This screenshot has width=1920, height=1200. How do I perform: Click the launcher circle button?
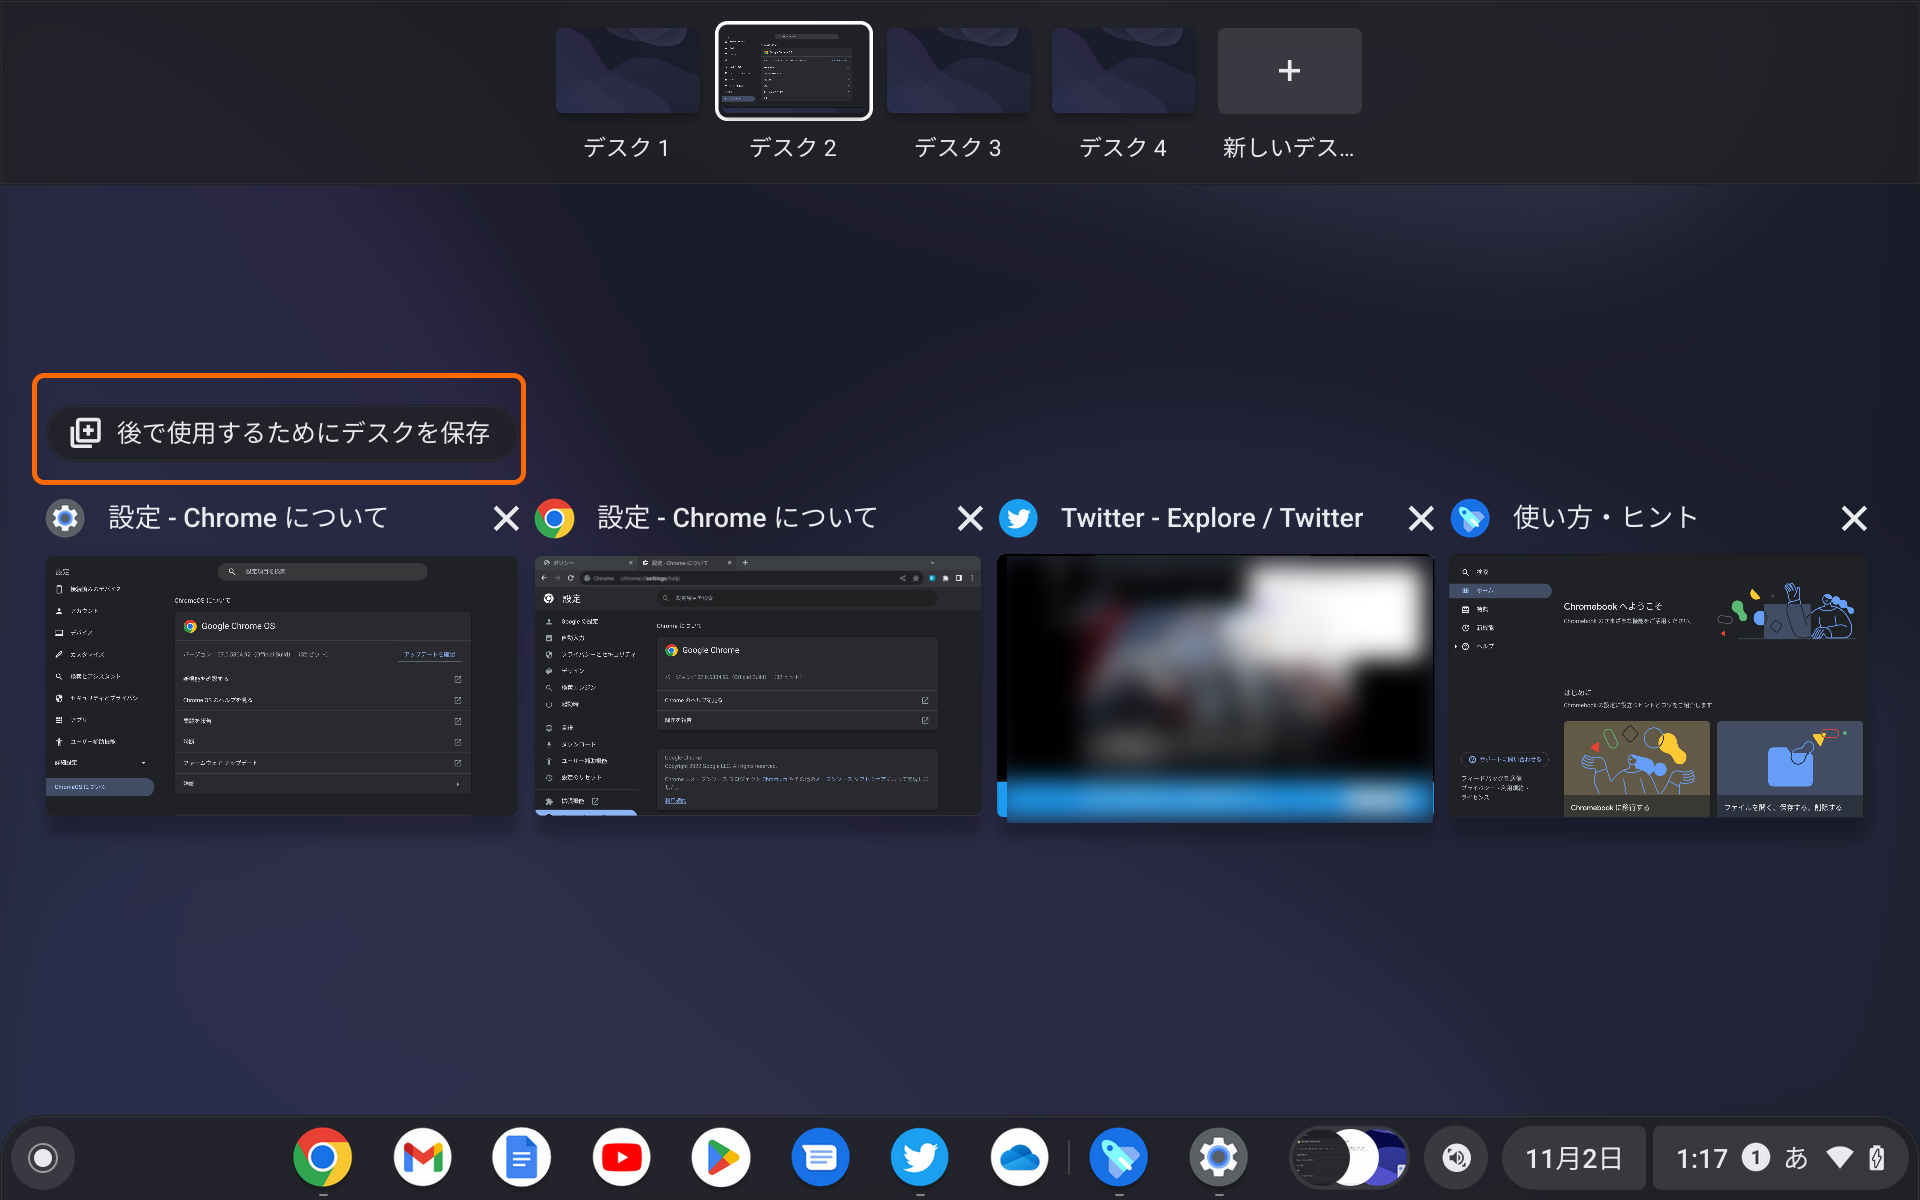click(x=43, y=1158)
